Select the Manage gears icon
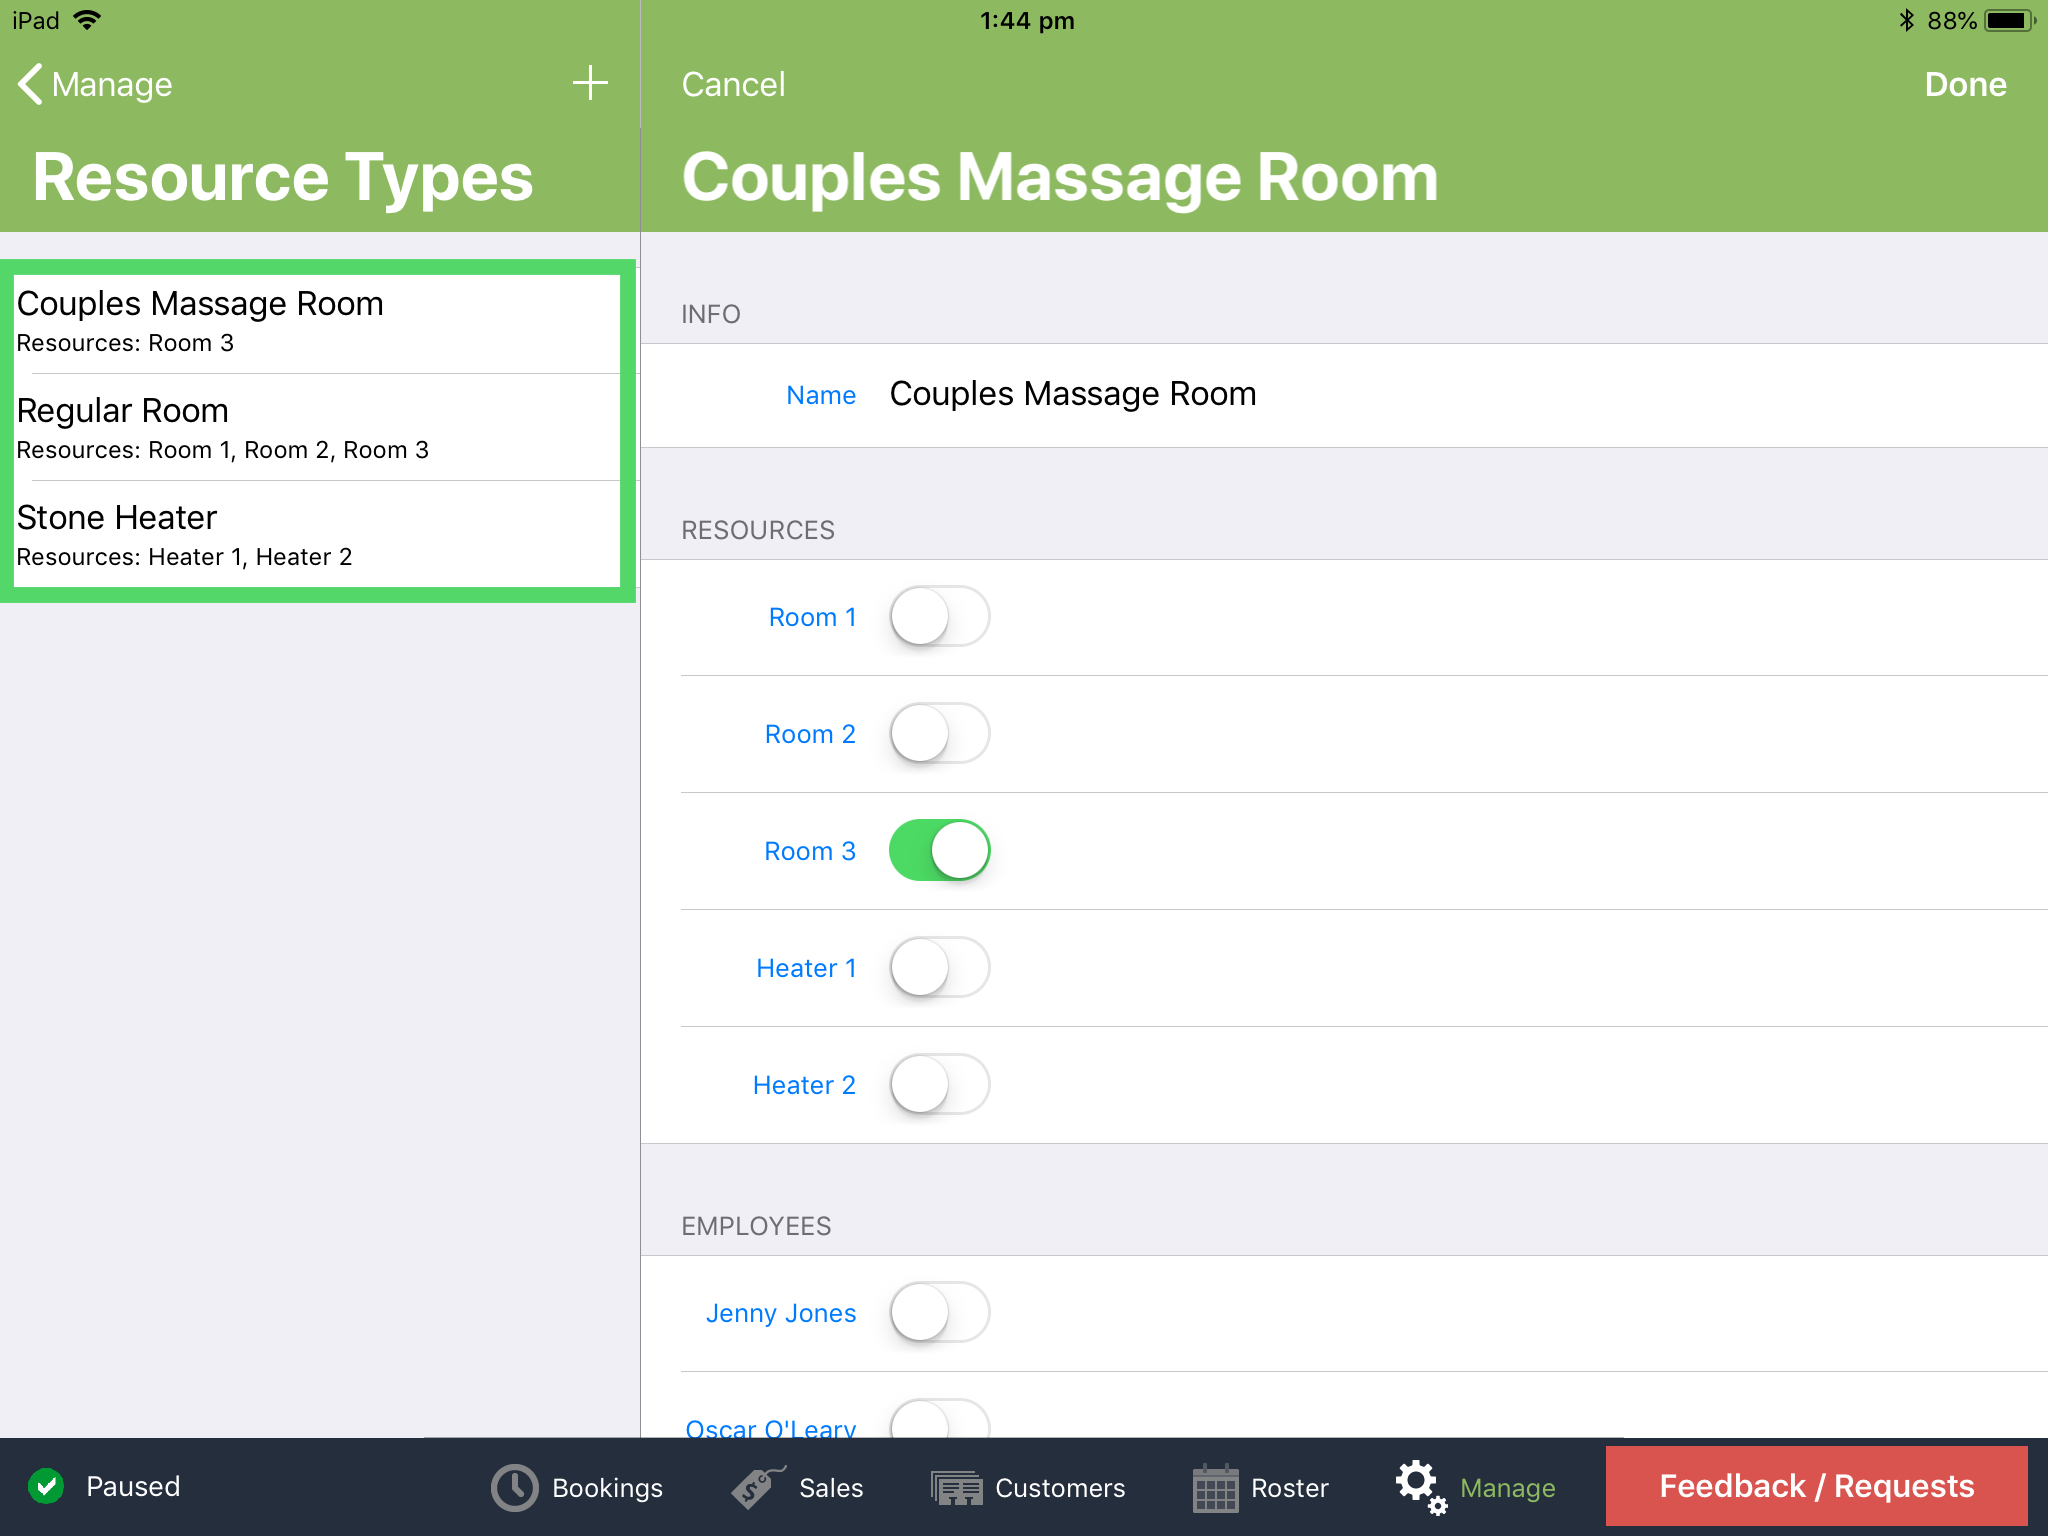The height and width of the screenshot is (1536, 2048). pyautogui.click(x=1420, y=1486)
